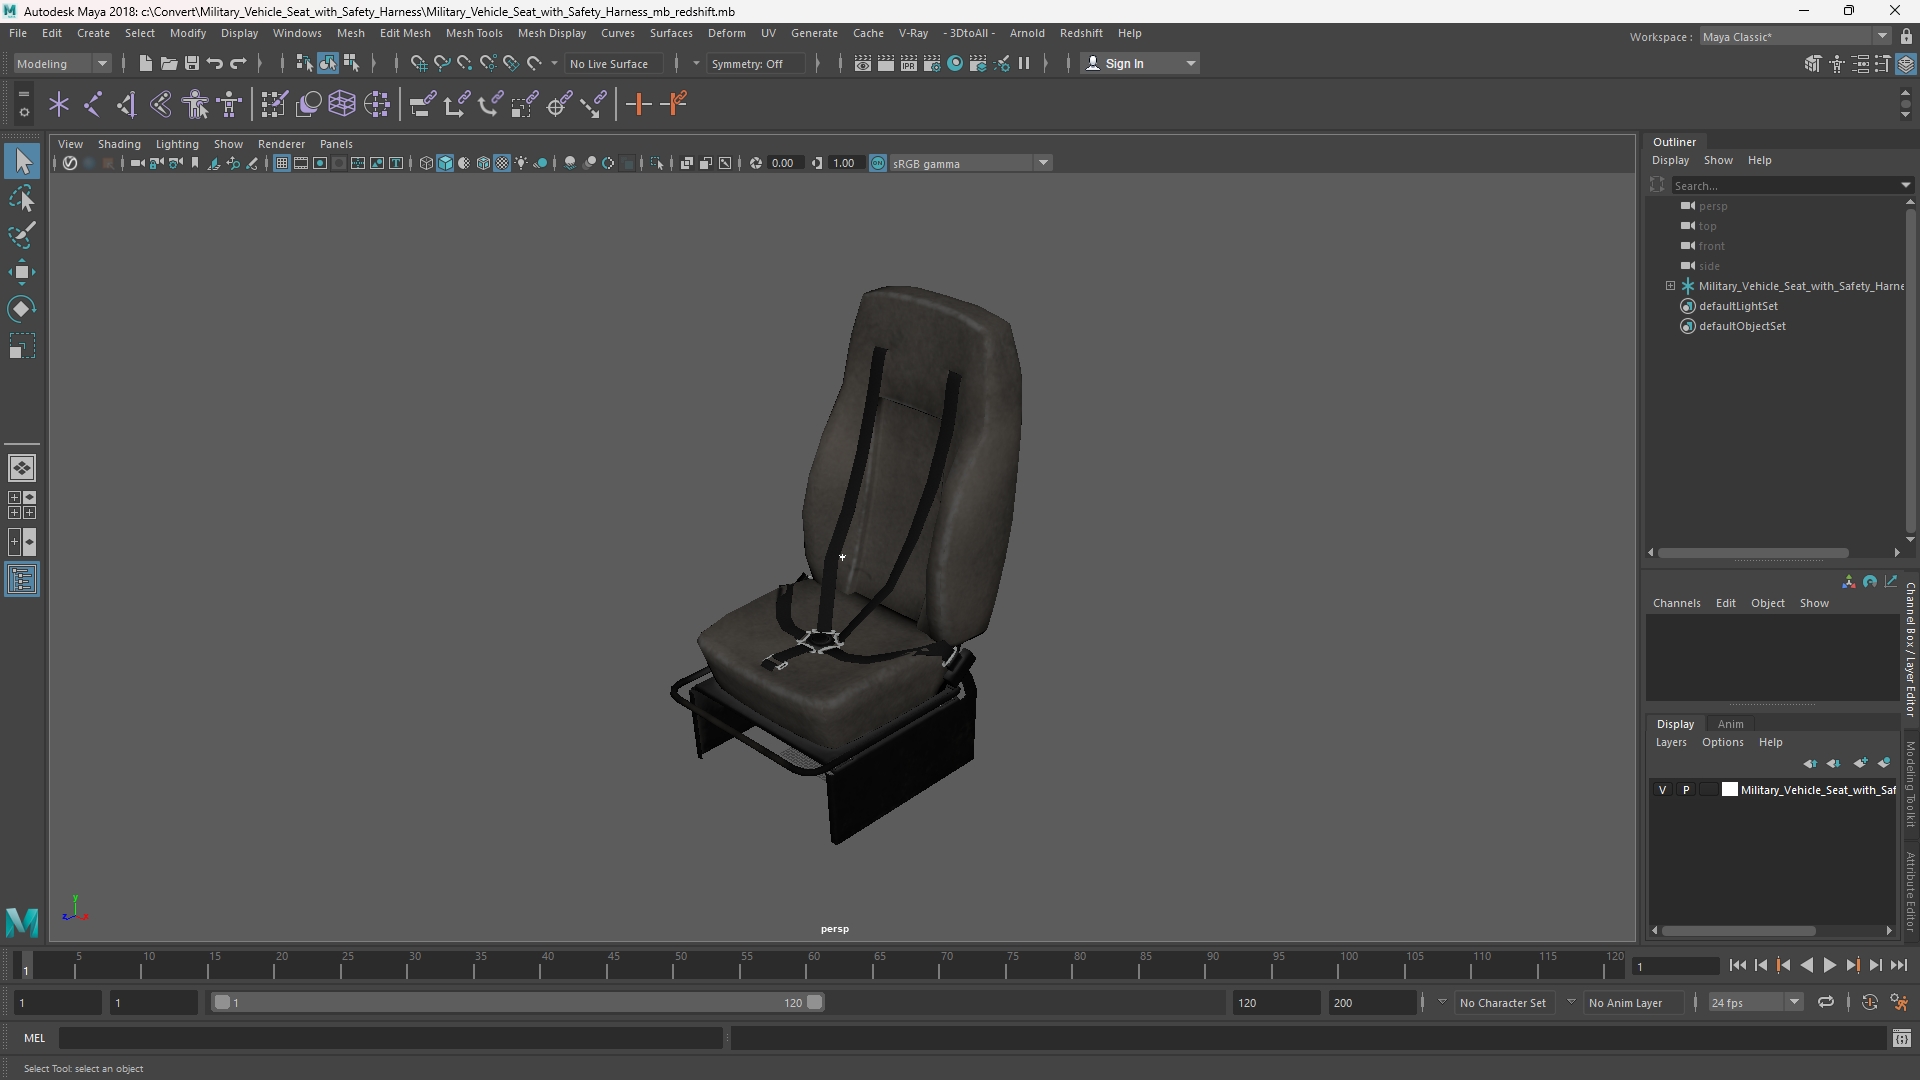Toggle layer playback P box

pyautogui.click(x=1686, y=790)
